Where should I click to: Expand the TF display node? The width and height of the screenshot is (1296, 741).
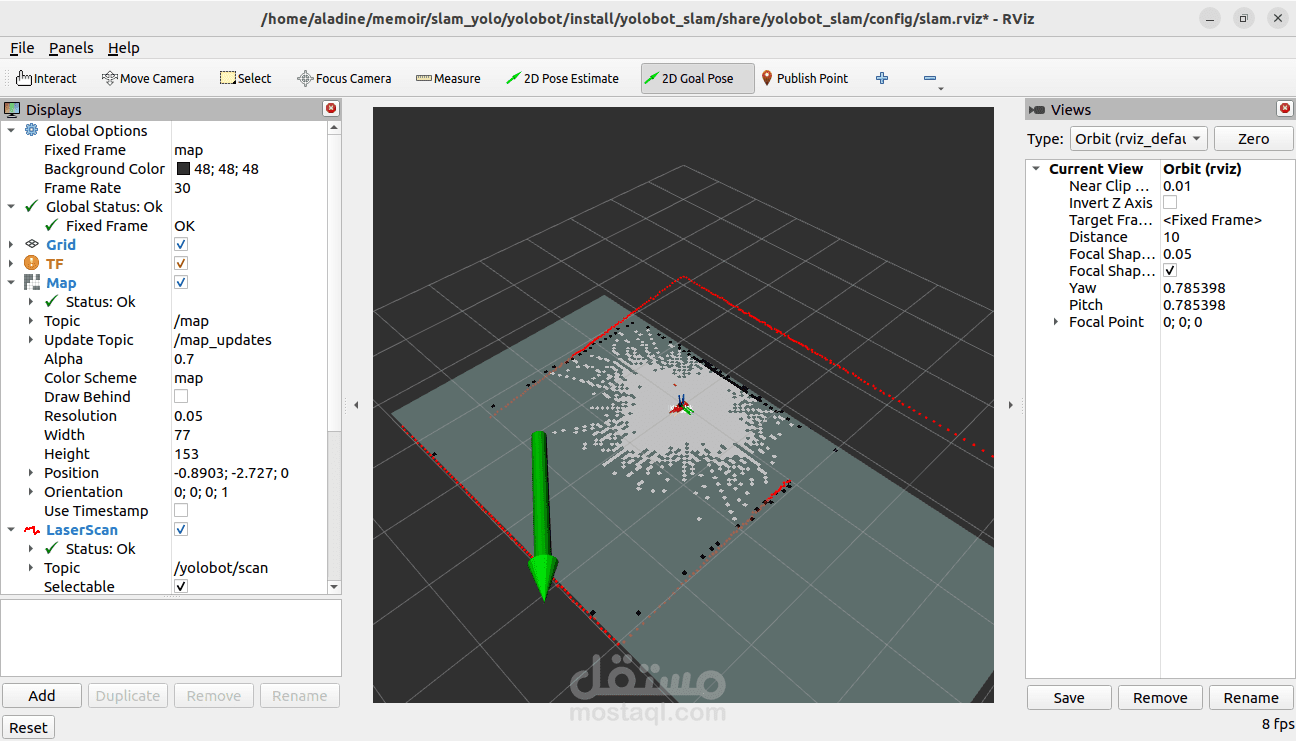pyautogui.click(x=11, y=263)
